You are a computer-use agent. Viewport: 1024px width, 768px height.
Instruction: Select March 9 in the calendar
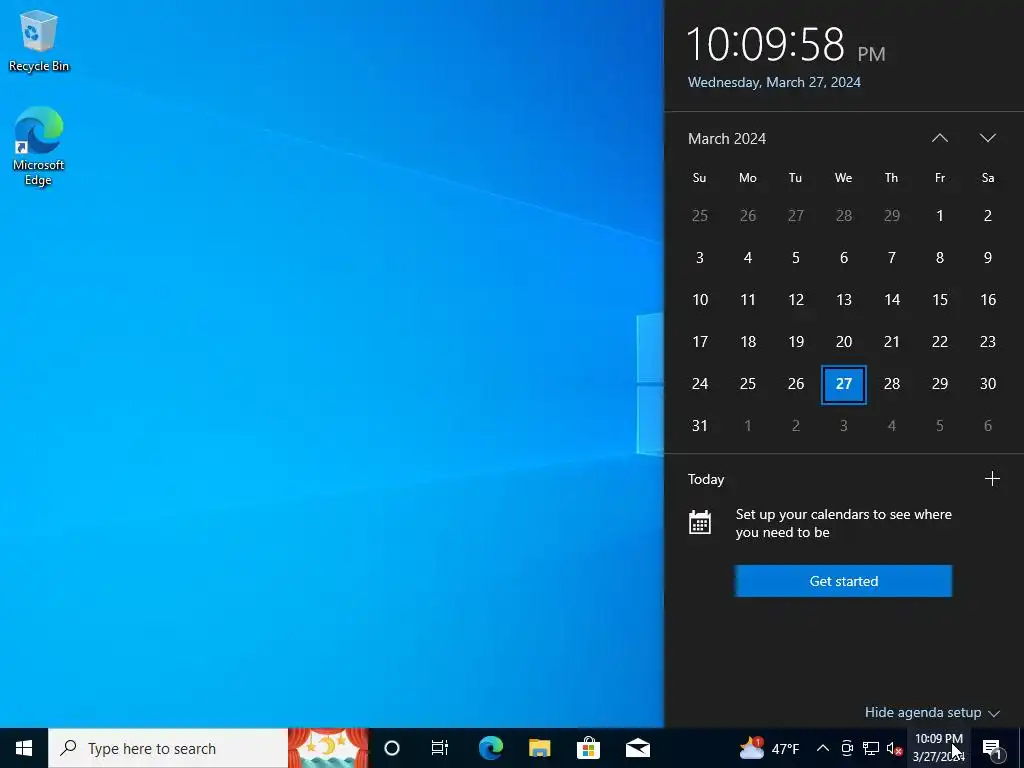click(x=988, y=257)
